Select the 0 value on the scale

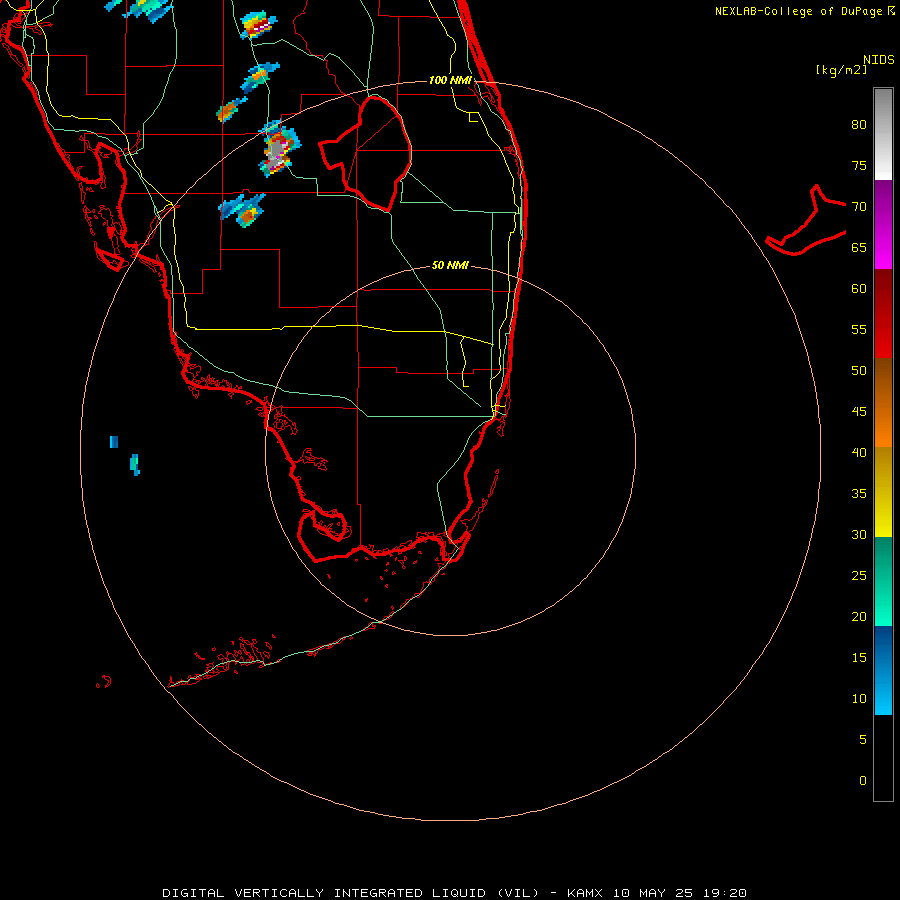click(x=863, y=781)
